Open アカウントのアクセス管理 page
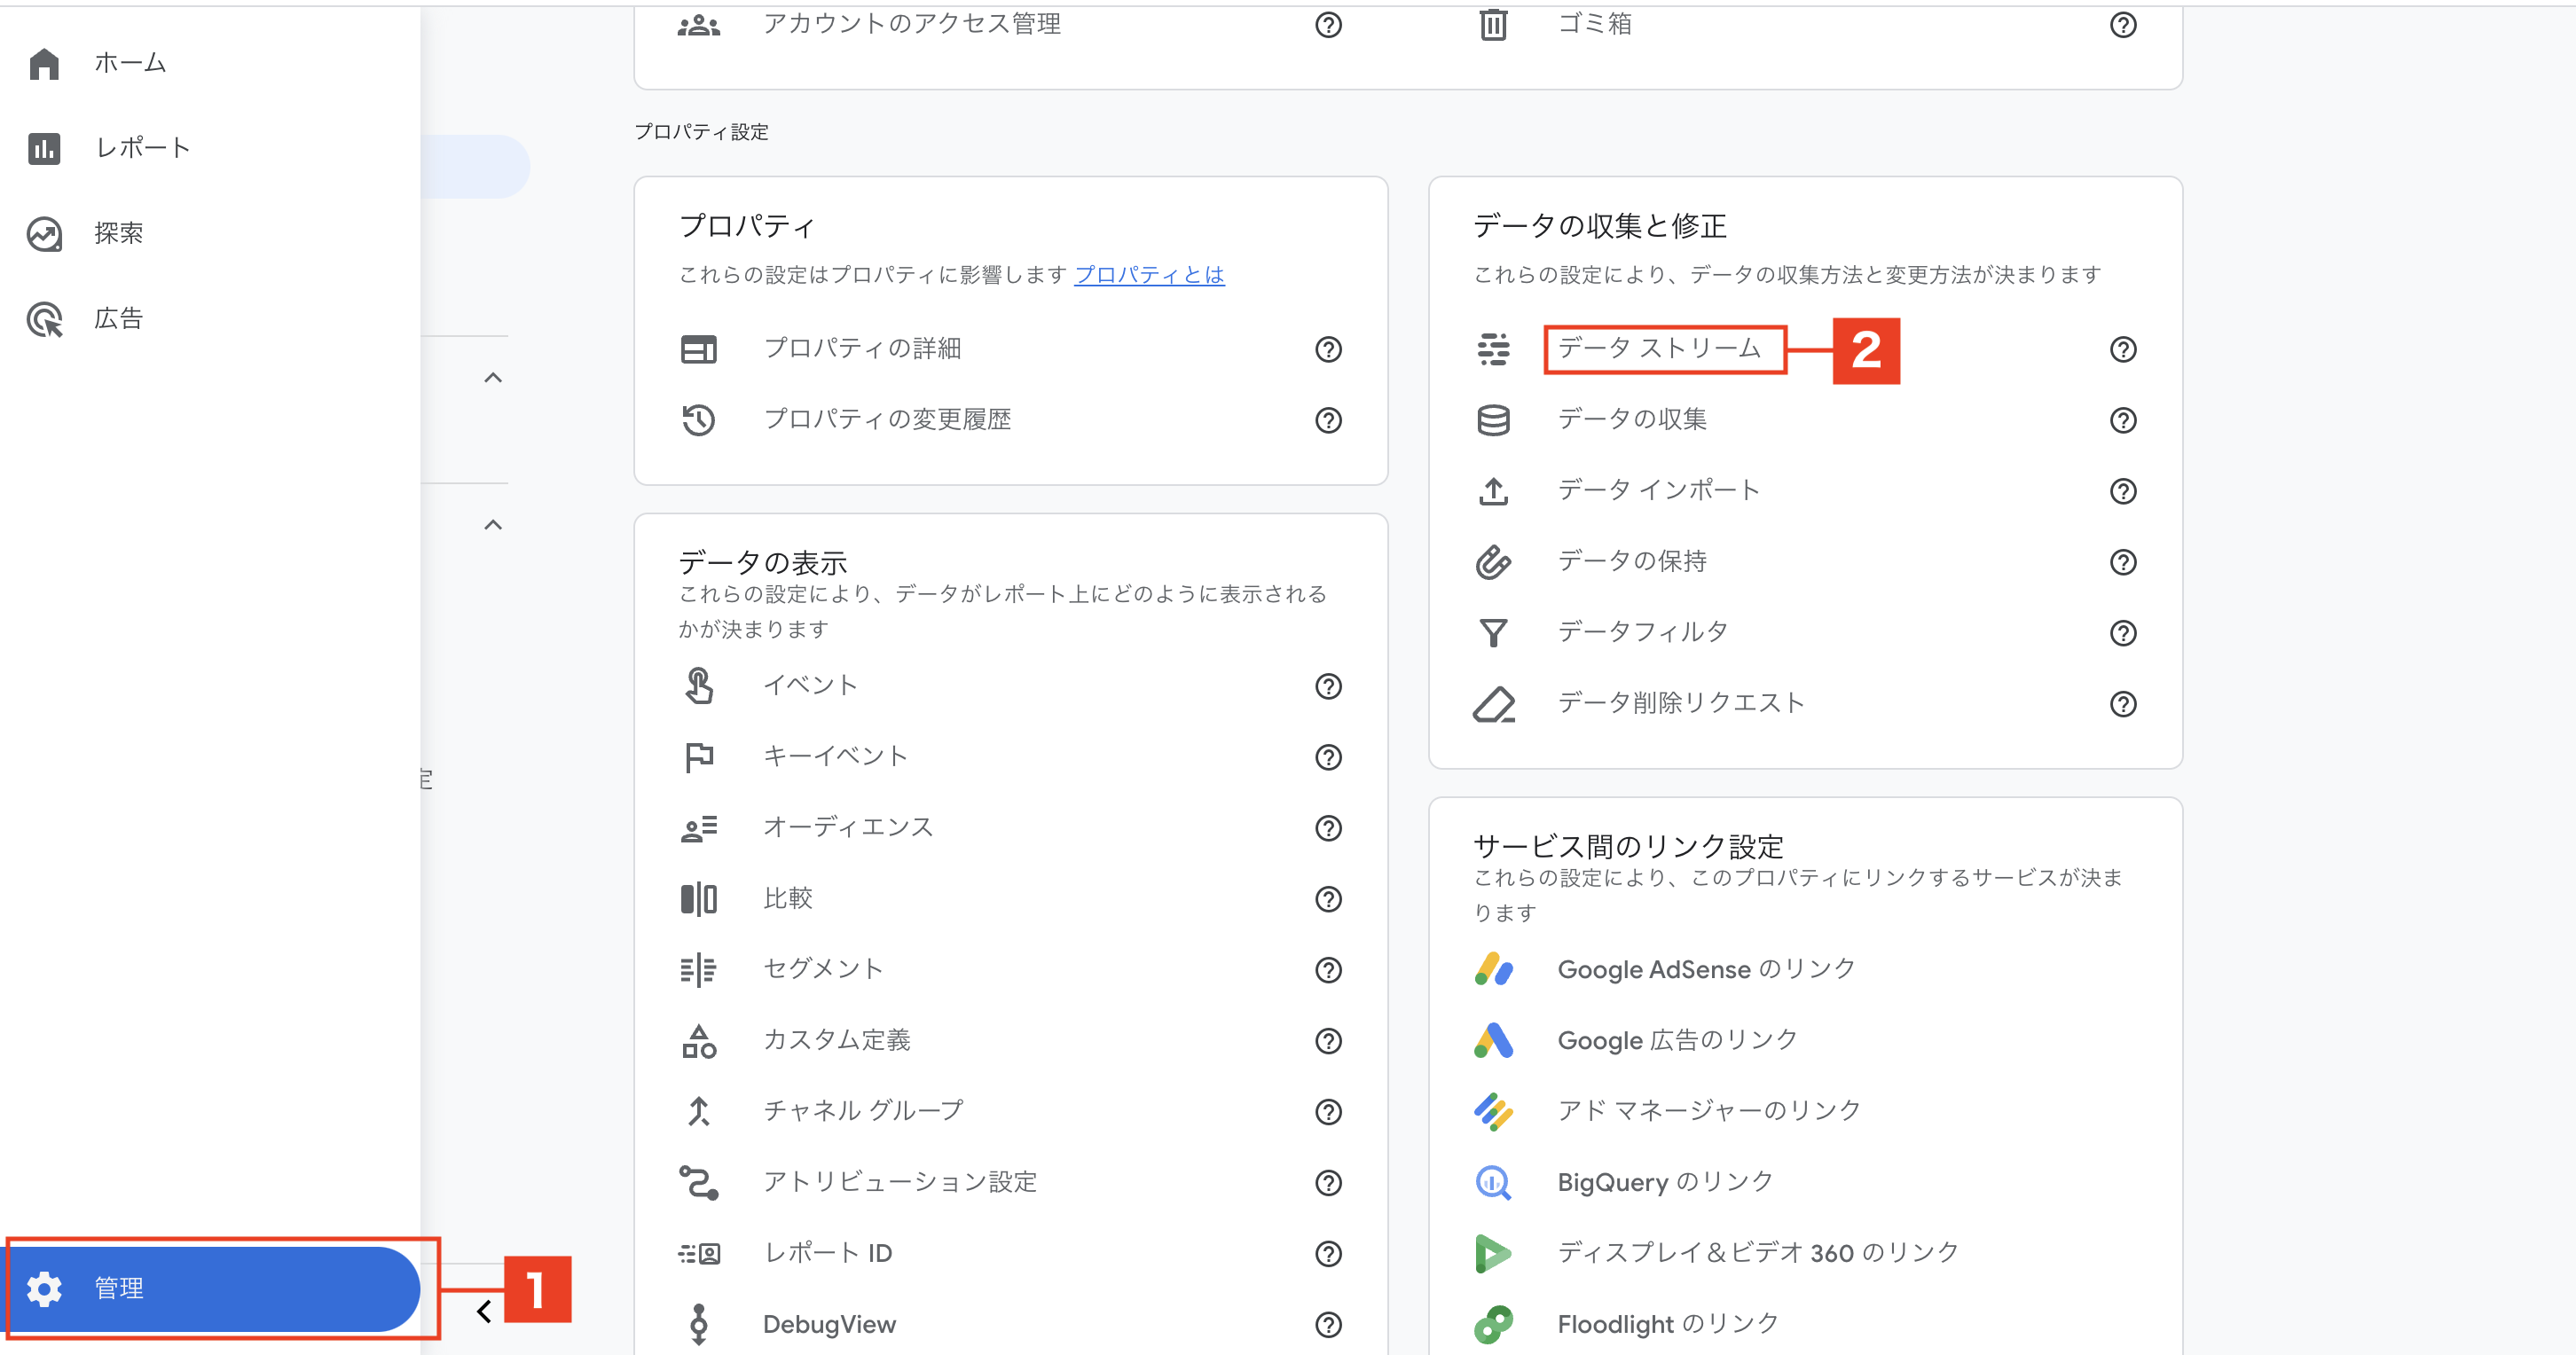The width and height of the screenshot is (2576, 1355). (x=911, y=23)
